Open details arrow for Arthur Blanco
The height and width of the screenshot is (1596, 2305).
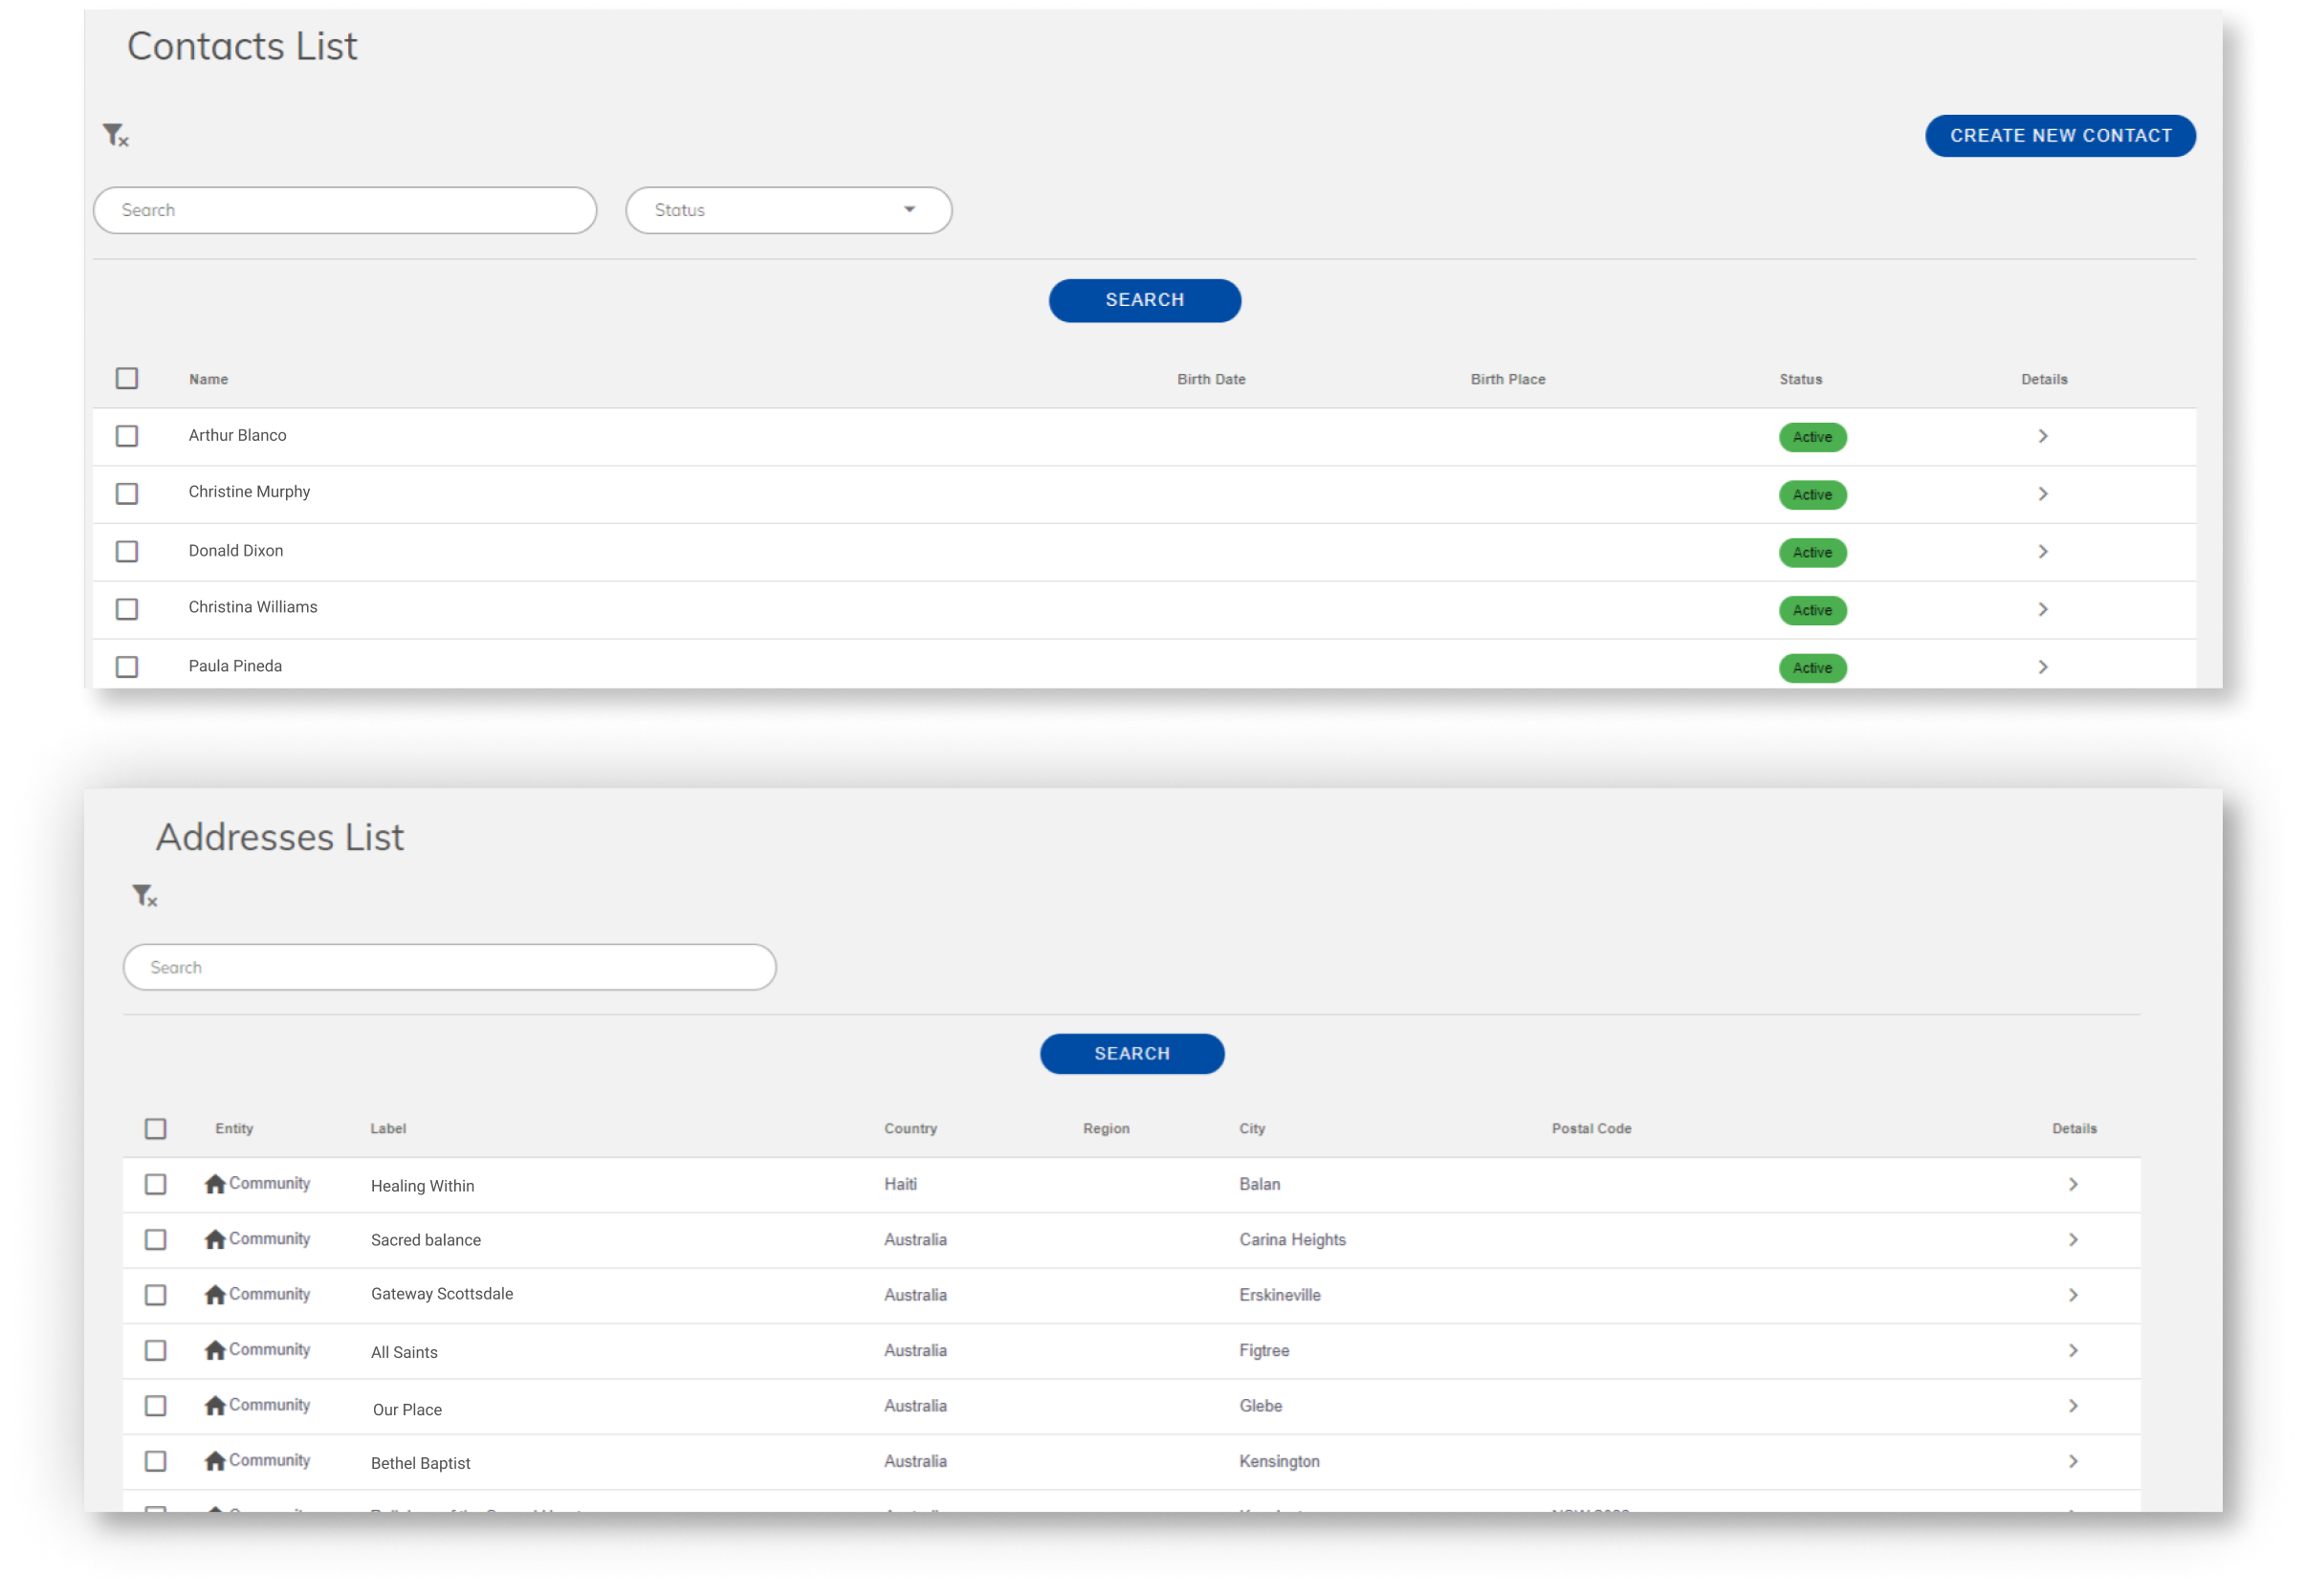click(x=2043, y=436)
